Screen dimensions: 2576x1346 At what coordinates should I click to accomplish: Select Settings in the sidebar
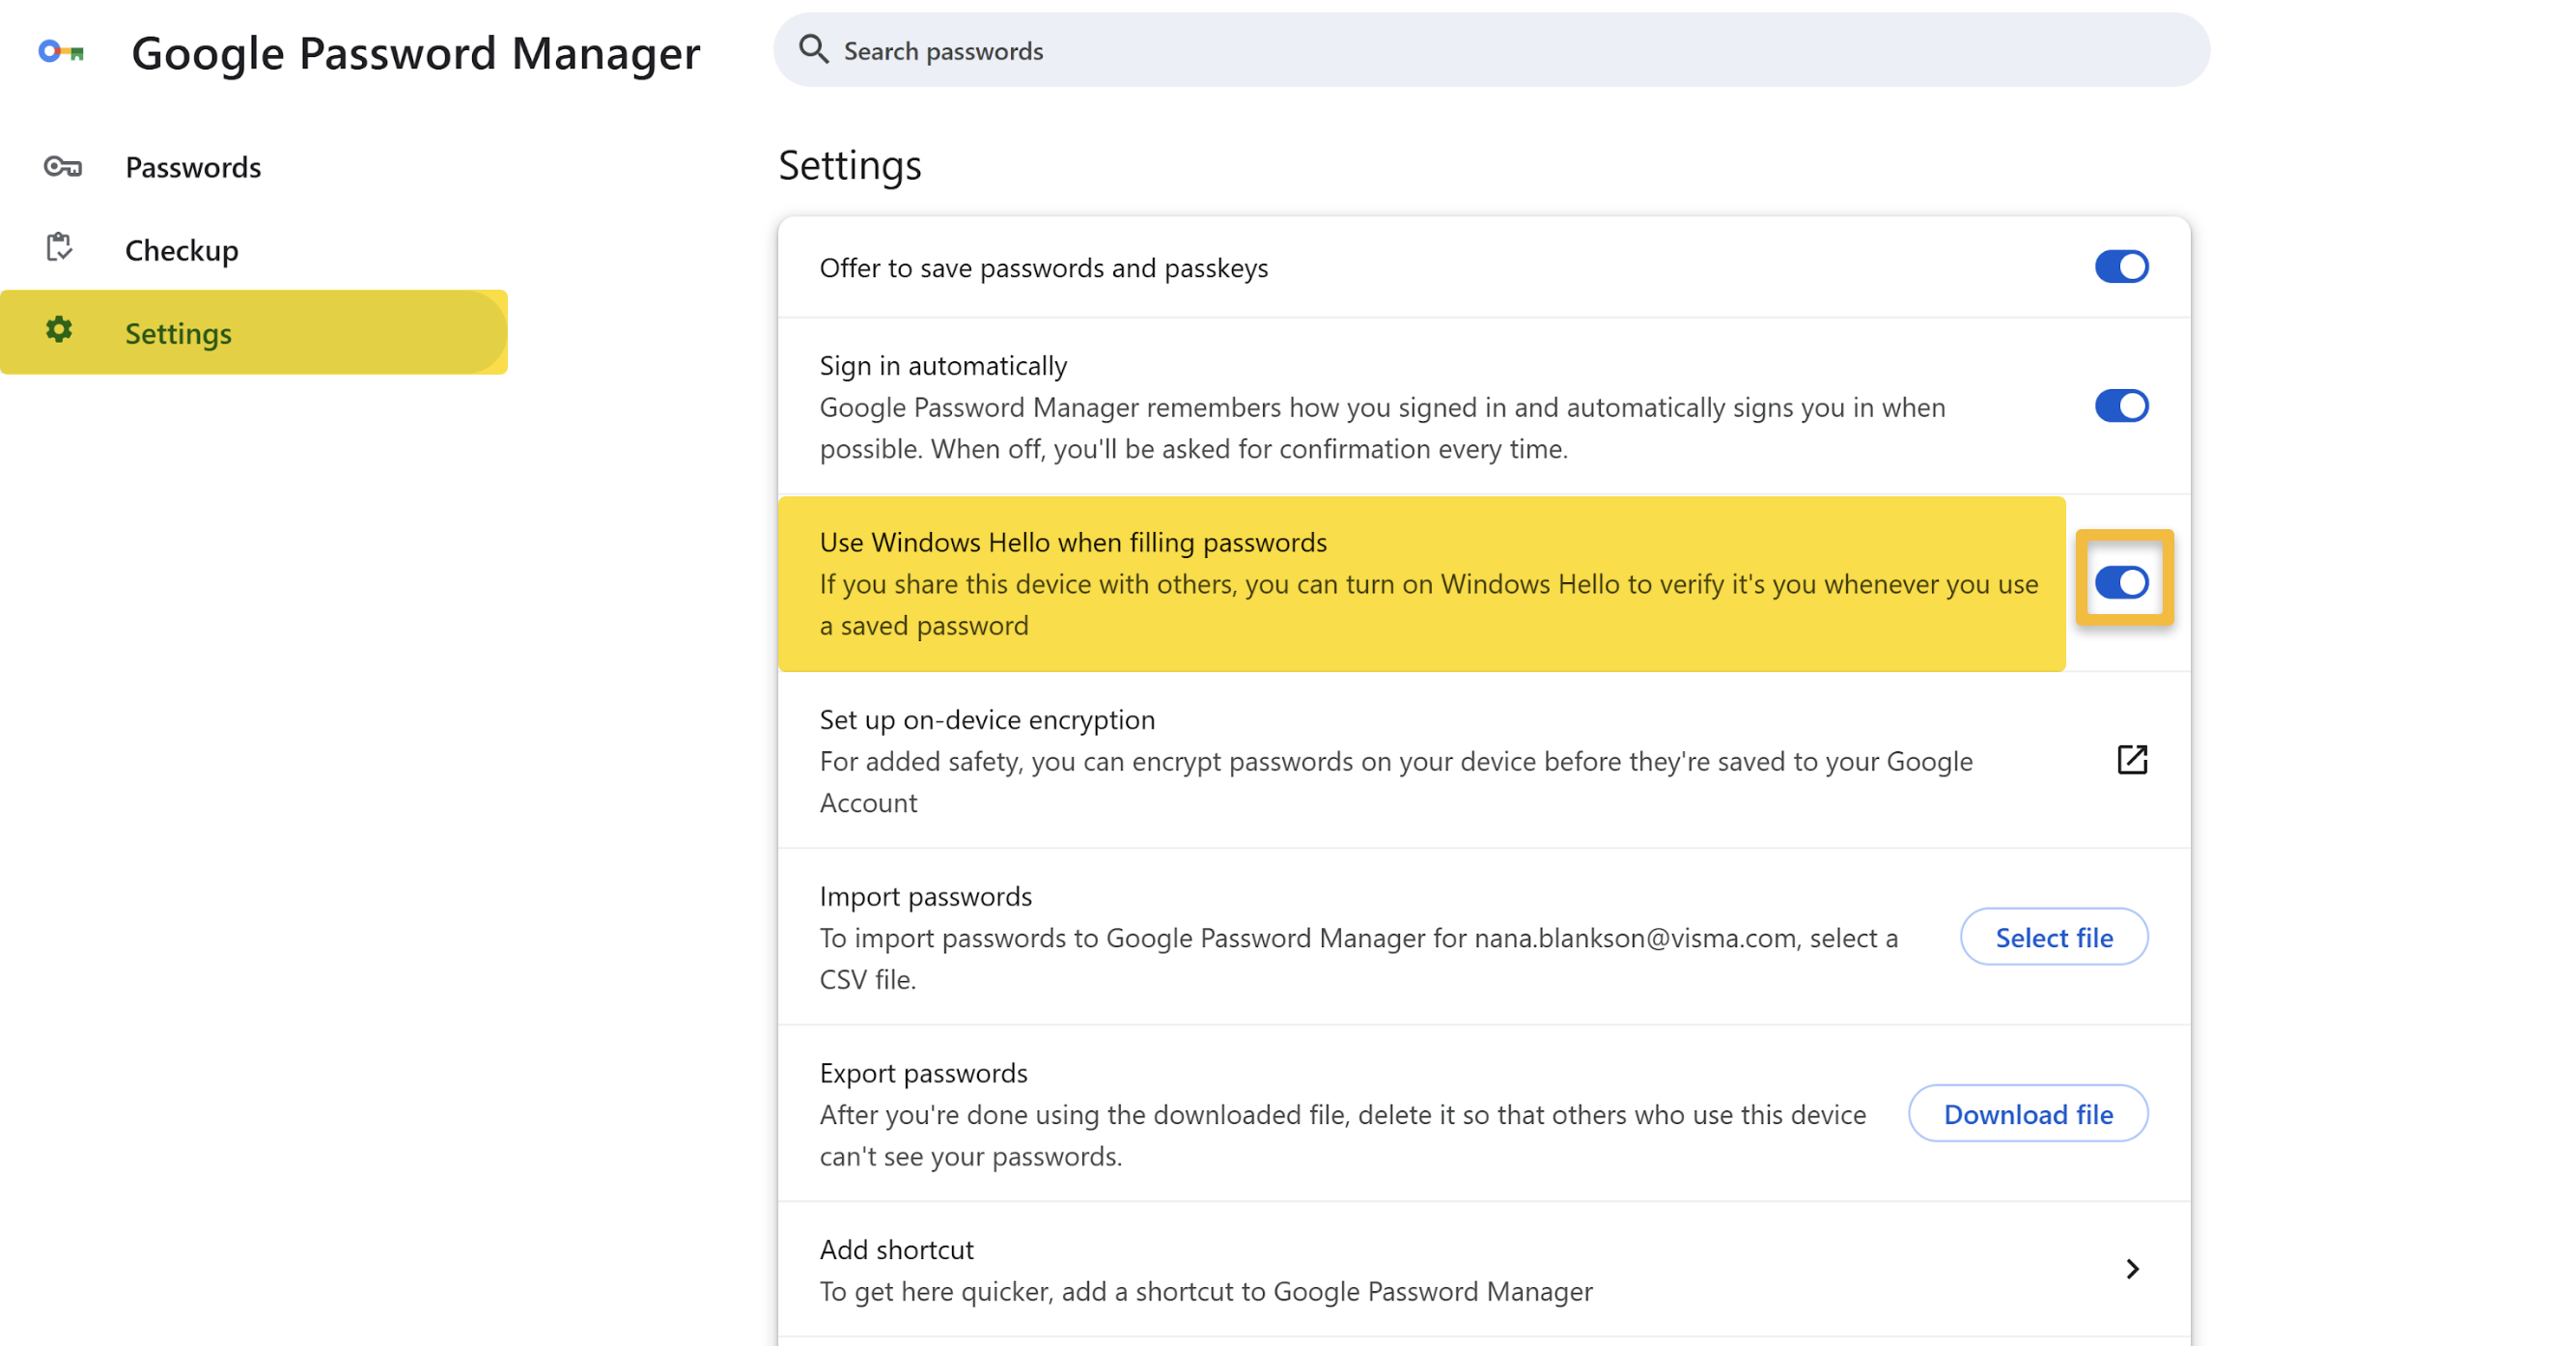point(178,333)
